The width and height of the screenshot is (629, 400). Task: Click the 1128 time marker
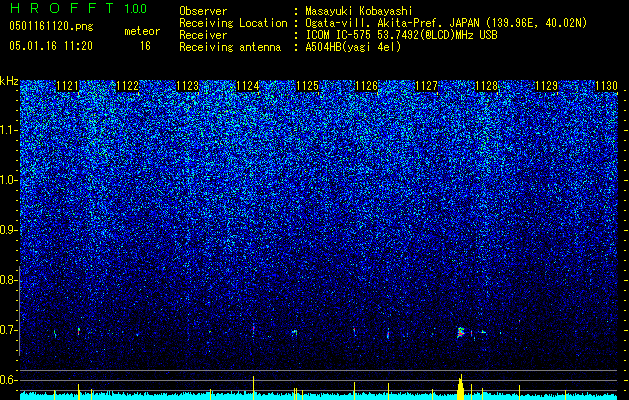pyautogui.click(x=487, y=86)
